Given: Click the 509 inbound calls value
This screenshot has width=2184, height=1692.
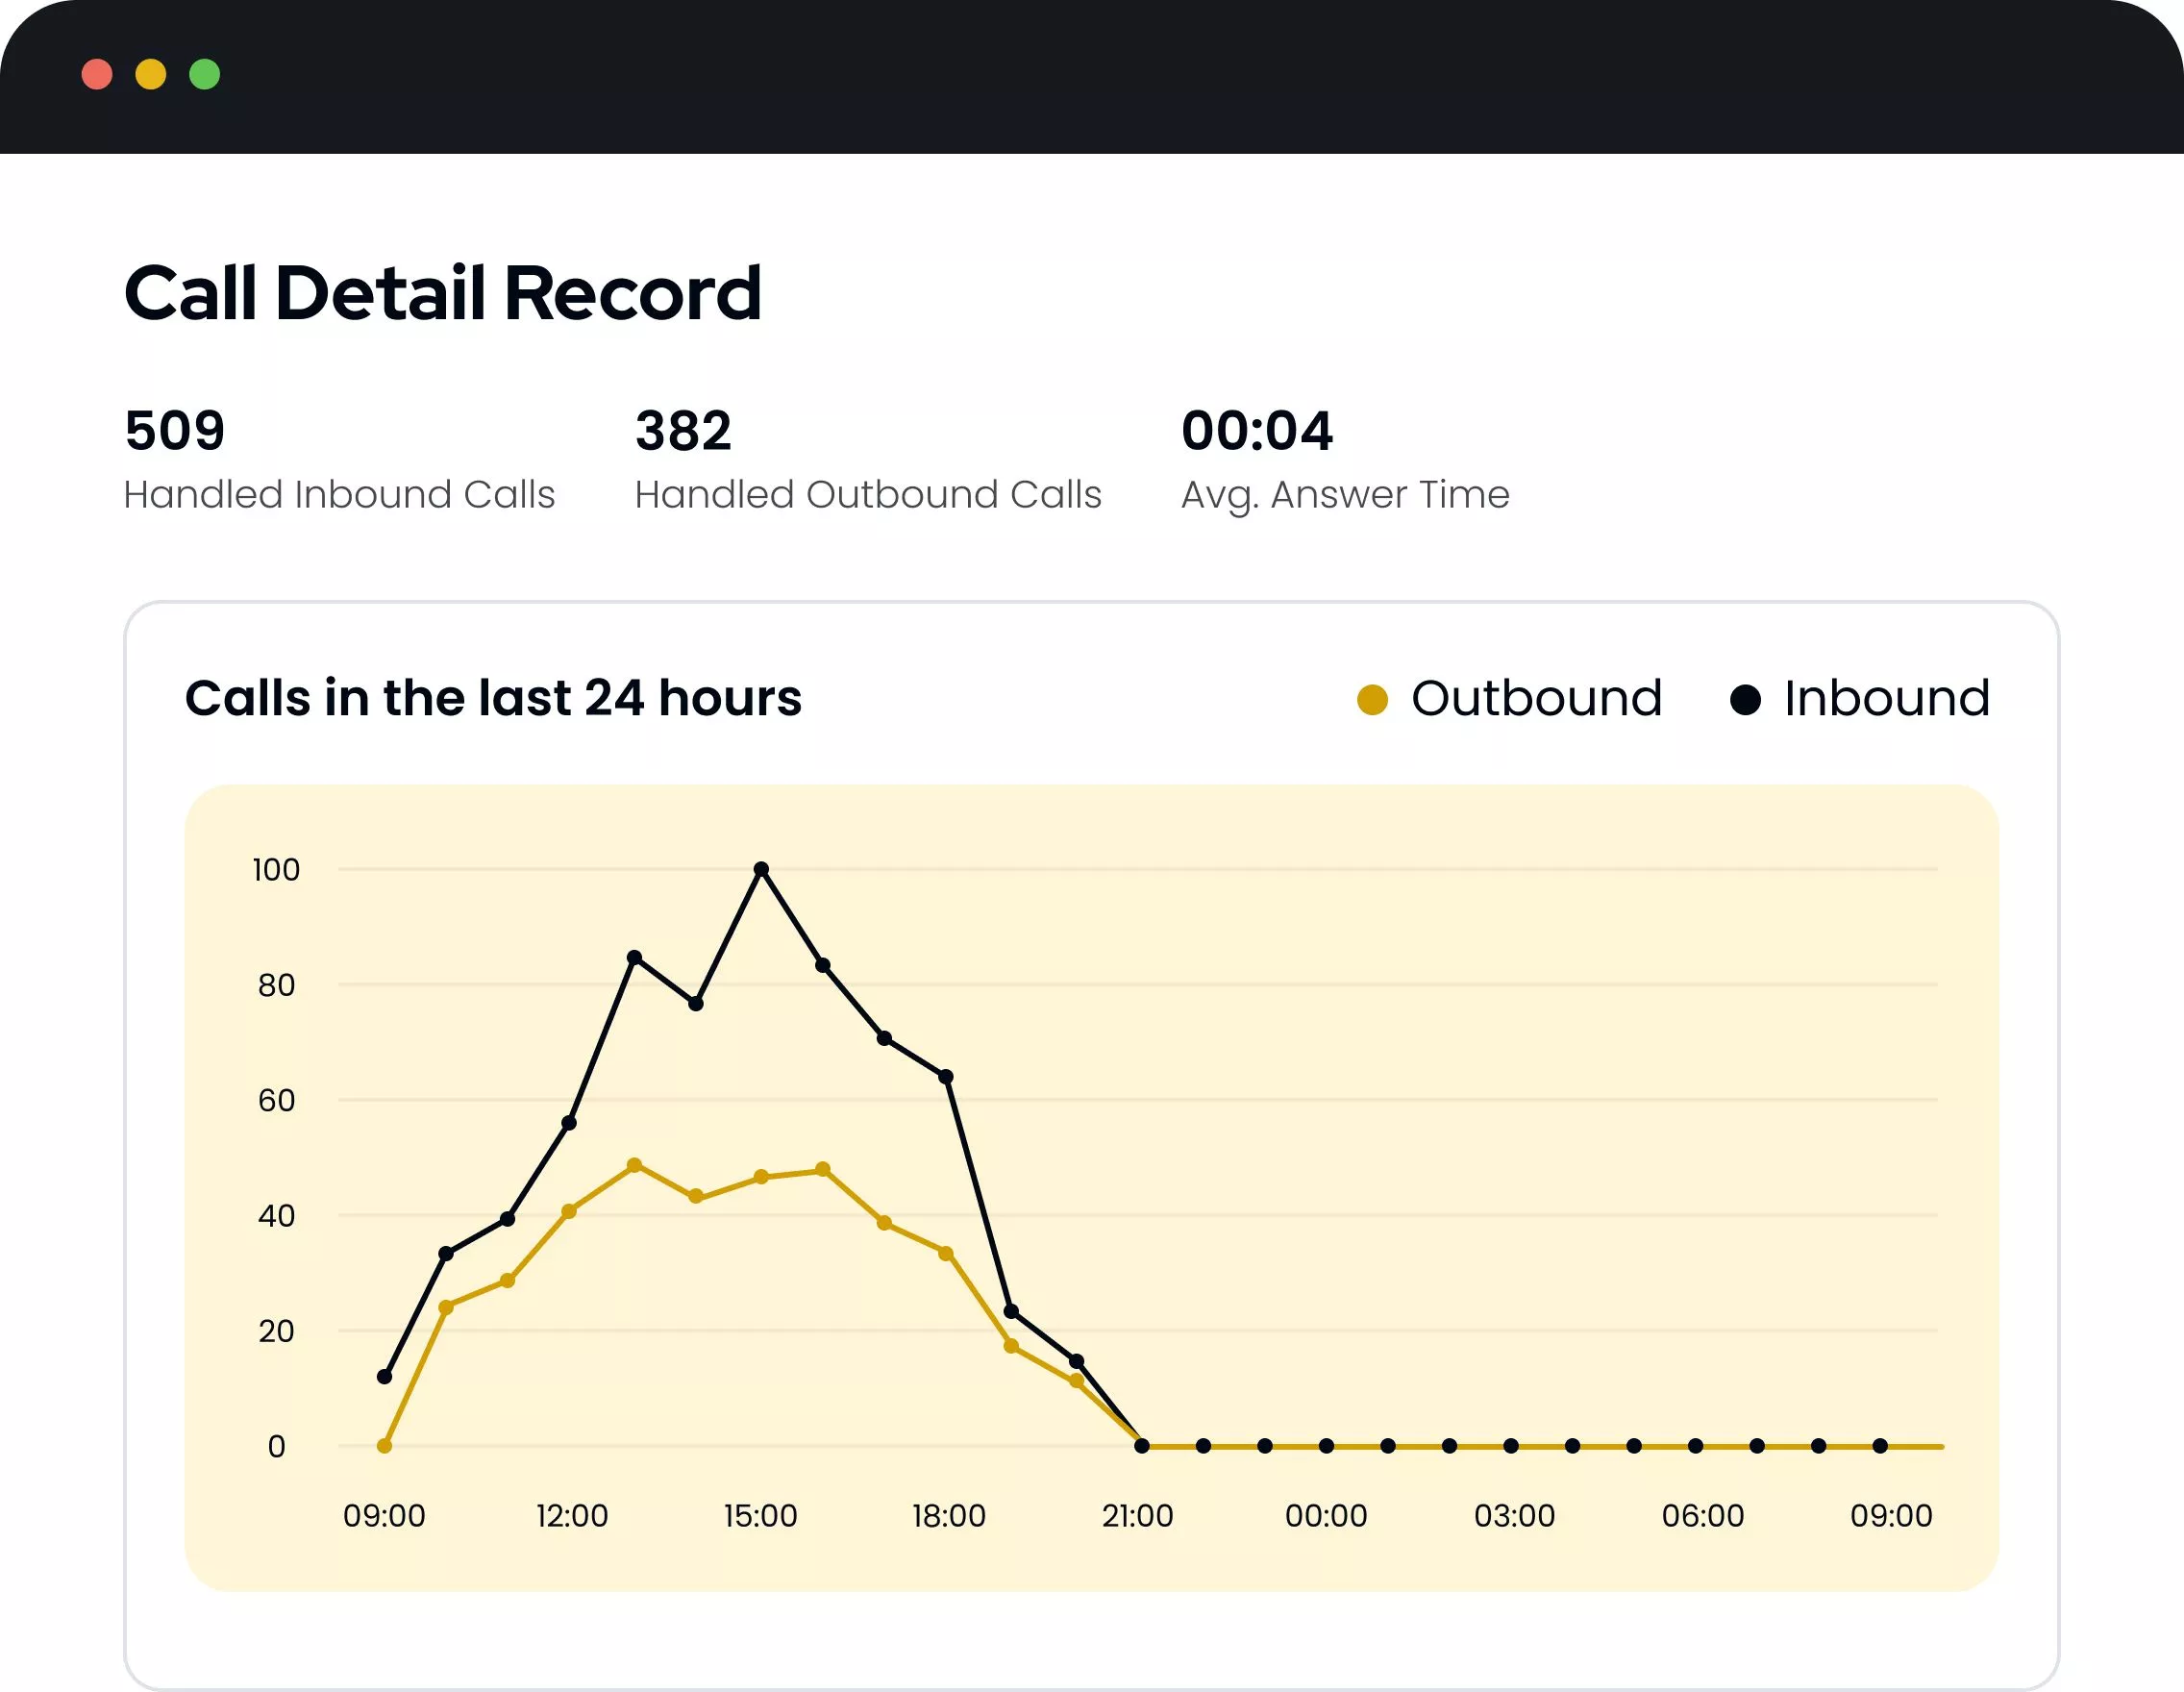Looking at the screenshot, I should click(x=175, y=431).
